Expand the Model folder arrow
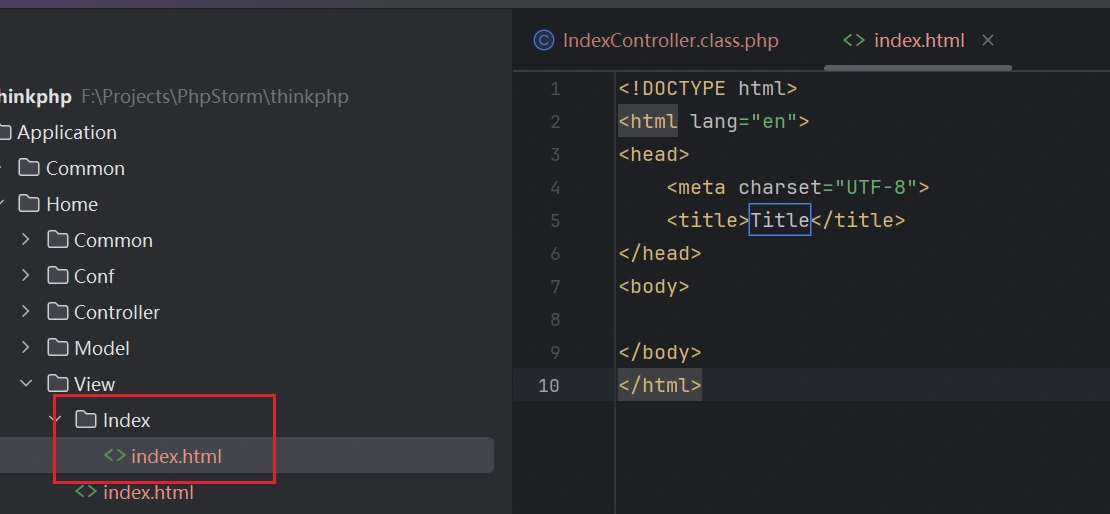 [27, 348]
